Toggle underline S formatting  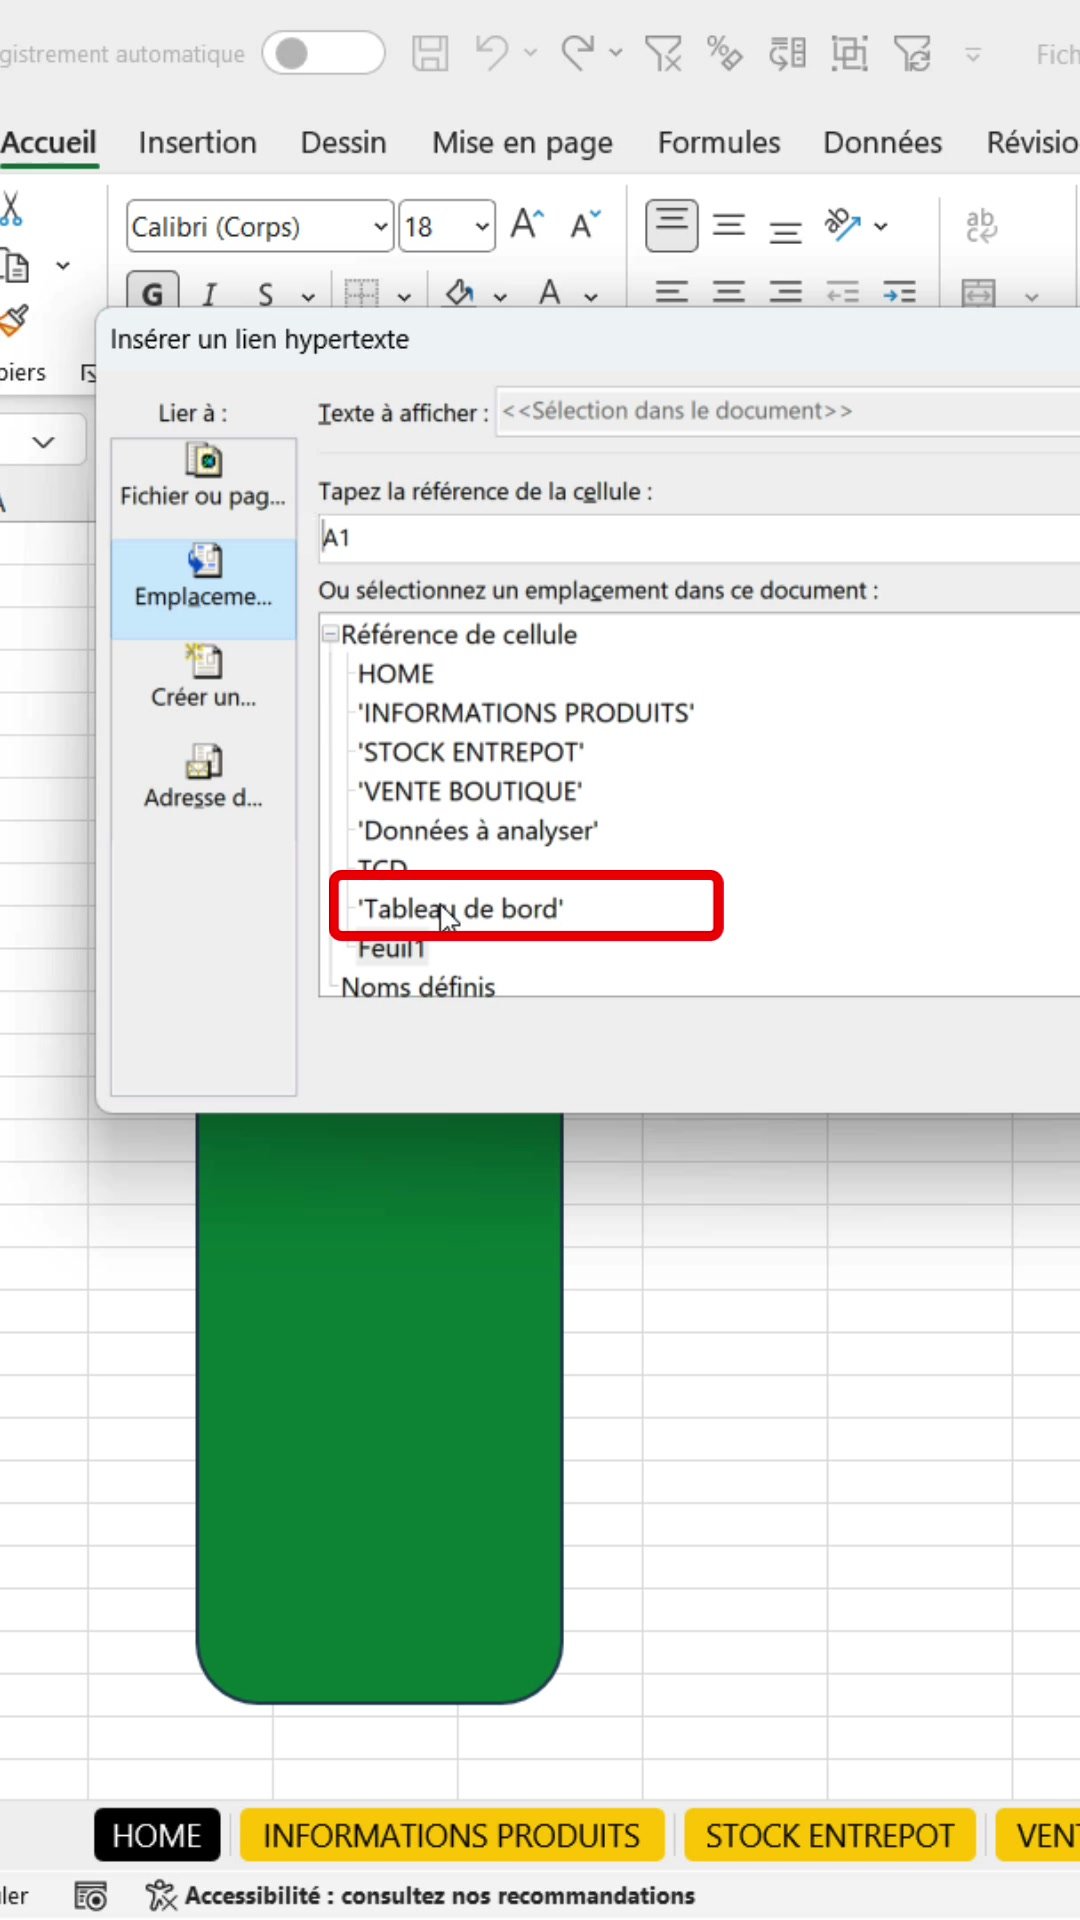265,294
